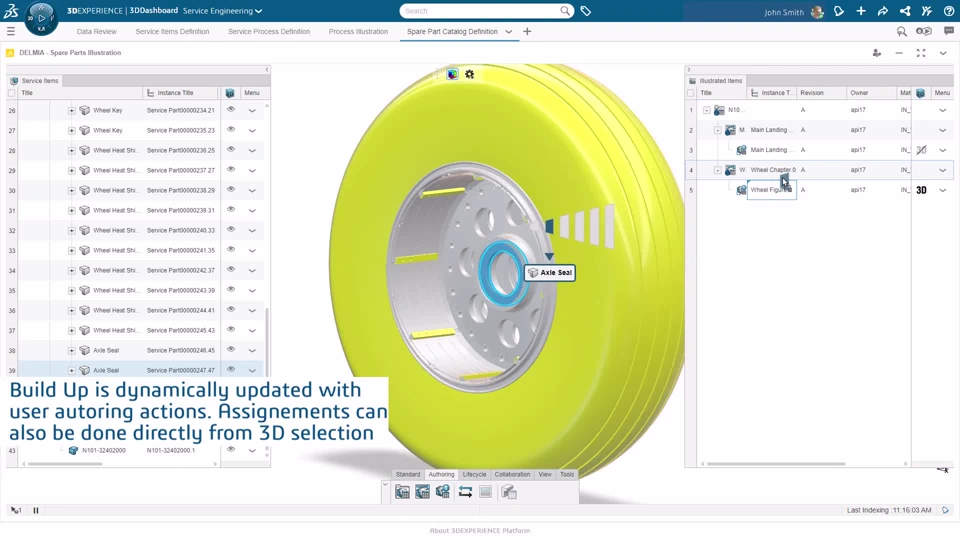Open notifications bell icon
Viewport: 960px width, 540px height.
click(x=839, y=11)
